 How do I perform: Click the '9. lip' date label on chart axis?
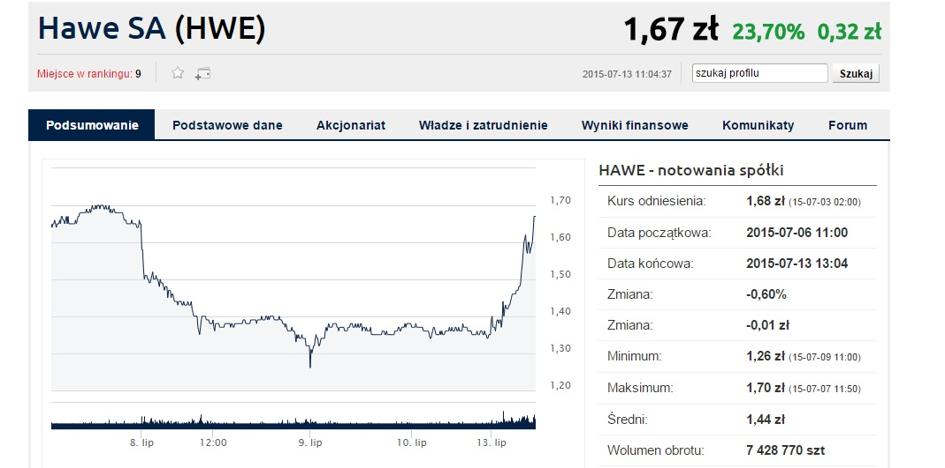tap(310, 442)
